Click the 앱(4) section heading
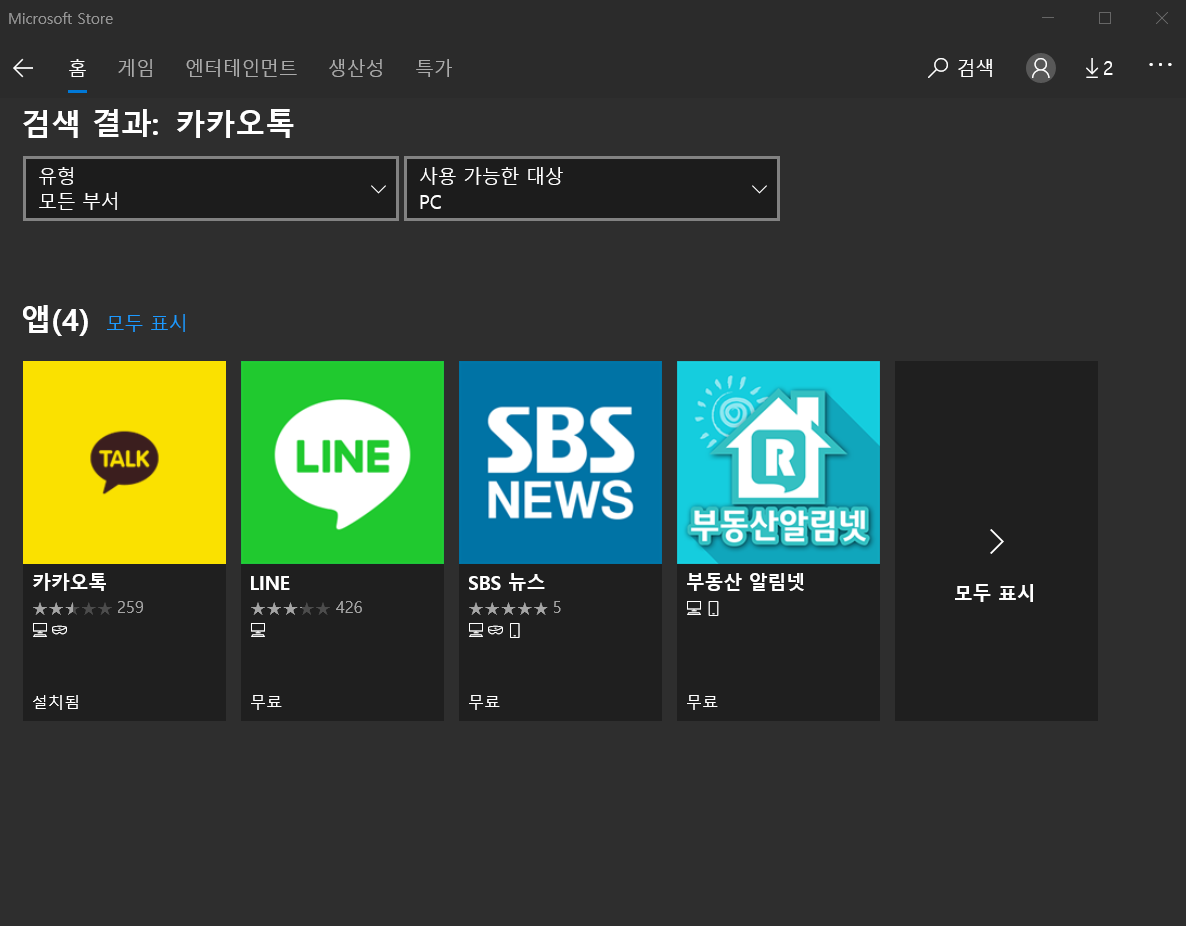Image resolution: width=1186 pixels, height=926 pixels. (56, 320)
